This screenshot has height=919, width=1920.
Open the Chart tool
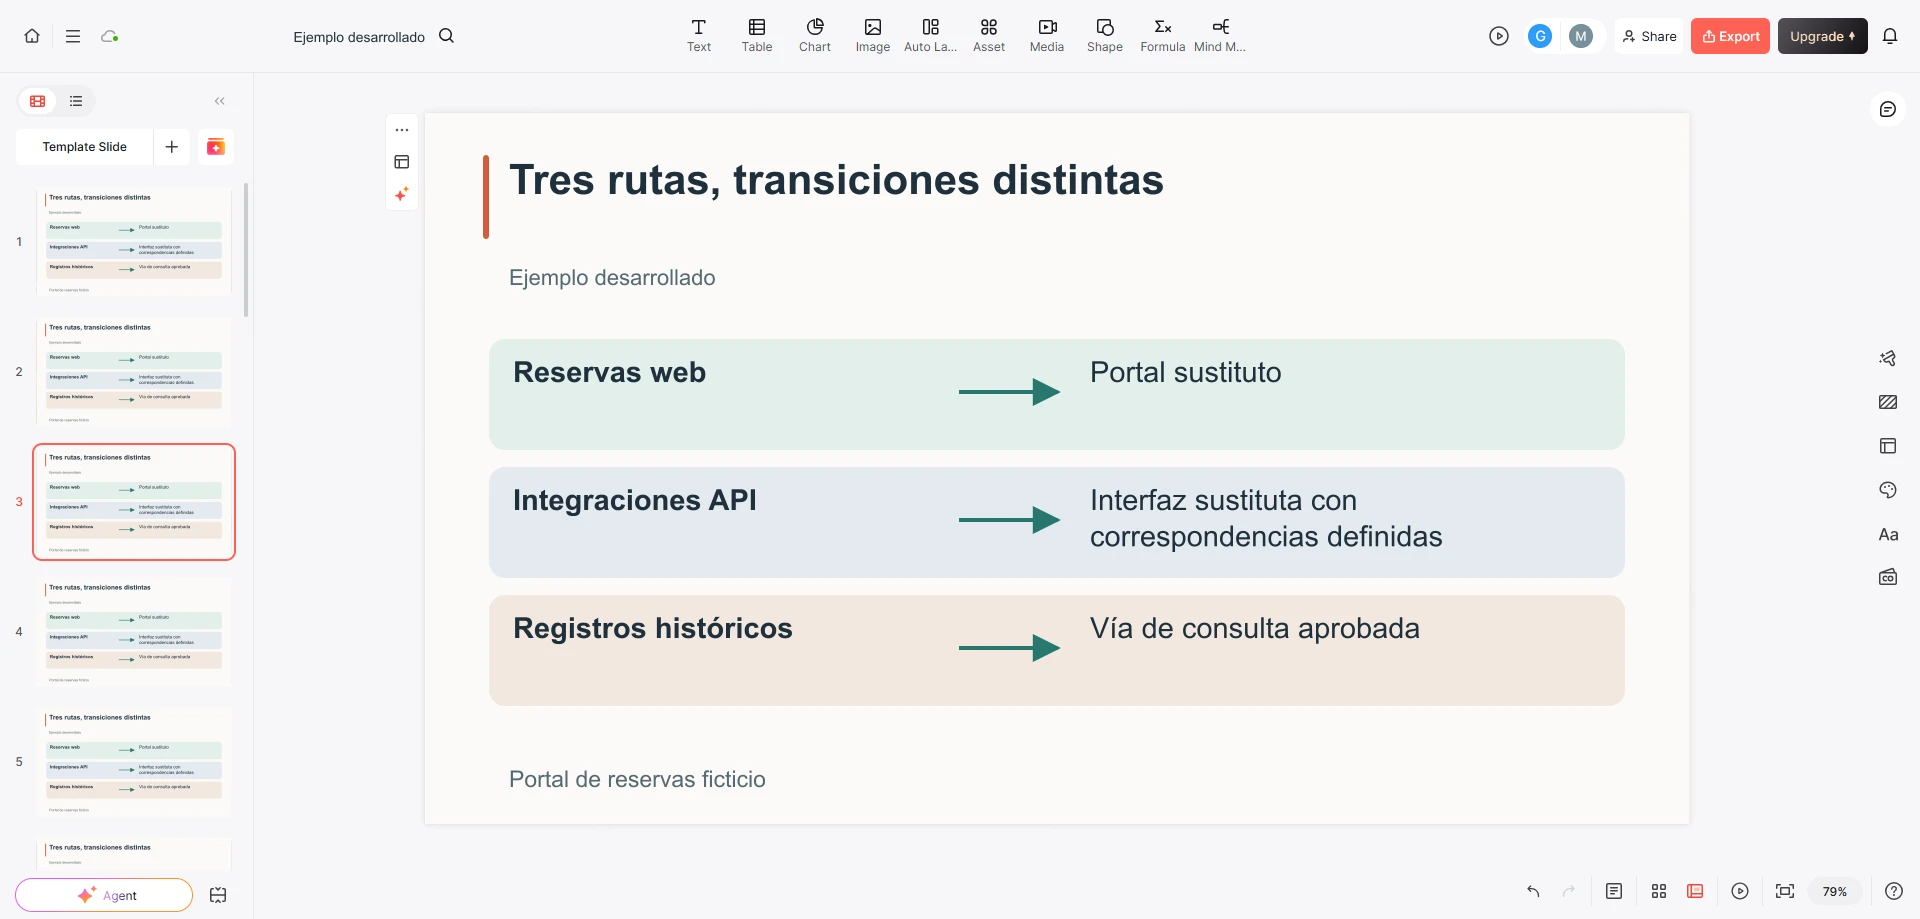tap(815, 35)
